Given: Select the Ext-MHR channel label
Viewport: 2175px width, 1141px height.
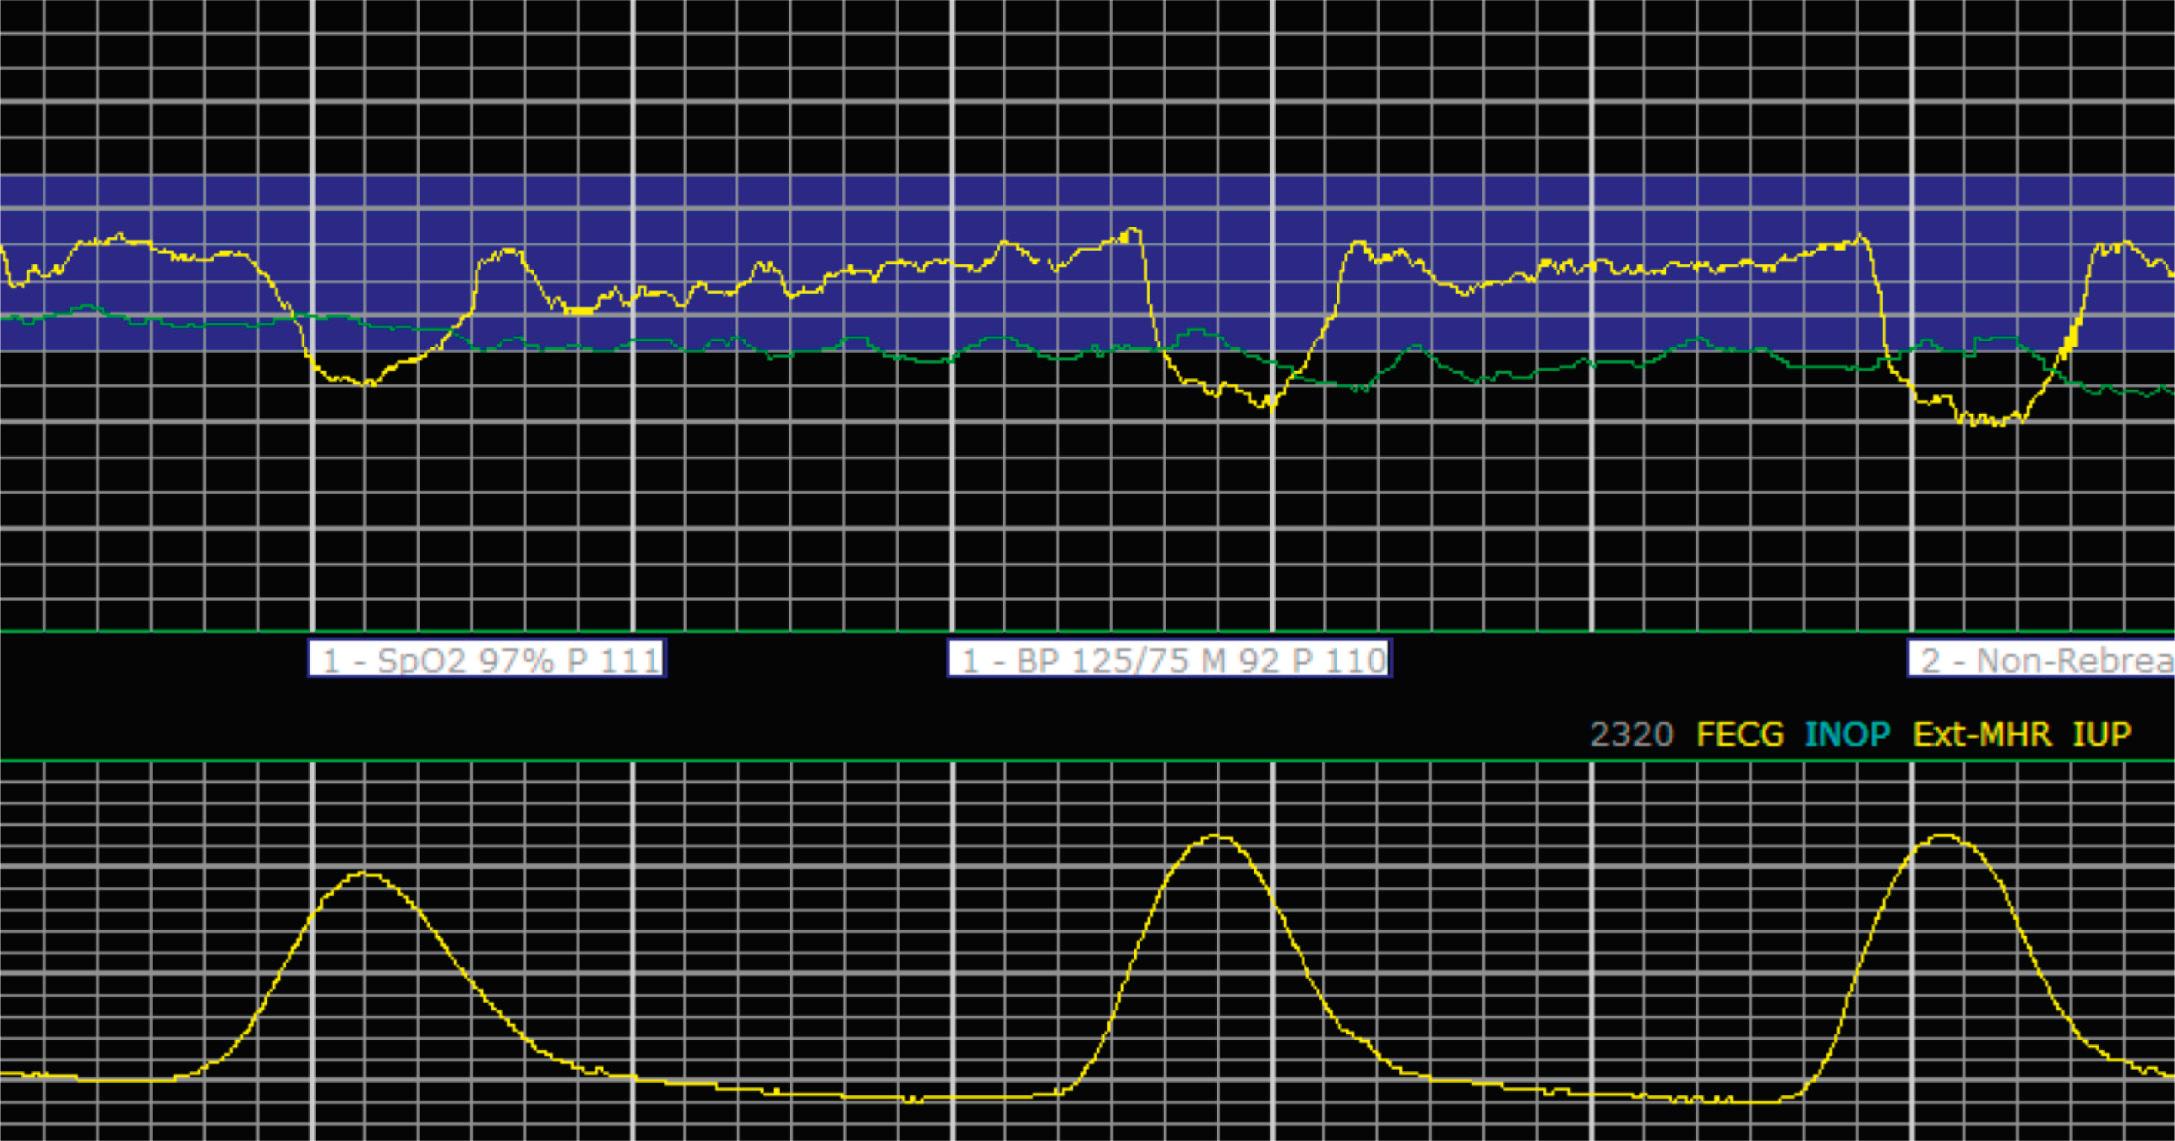Looking at the screenshot, I should coord(1982,735).
